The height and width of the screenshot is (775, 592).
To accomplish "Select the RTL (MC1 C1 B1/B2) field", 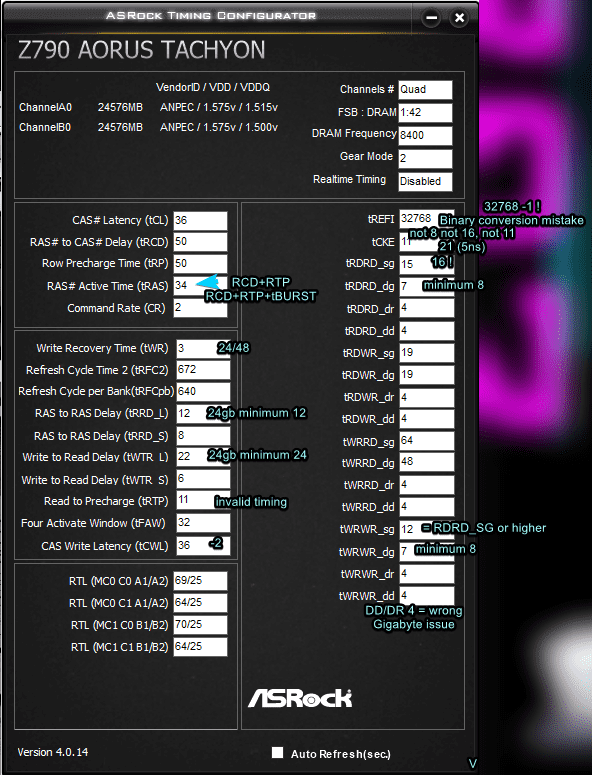I will pos(200,647).
